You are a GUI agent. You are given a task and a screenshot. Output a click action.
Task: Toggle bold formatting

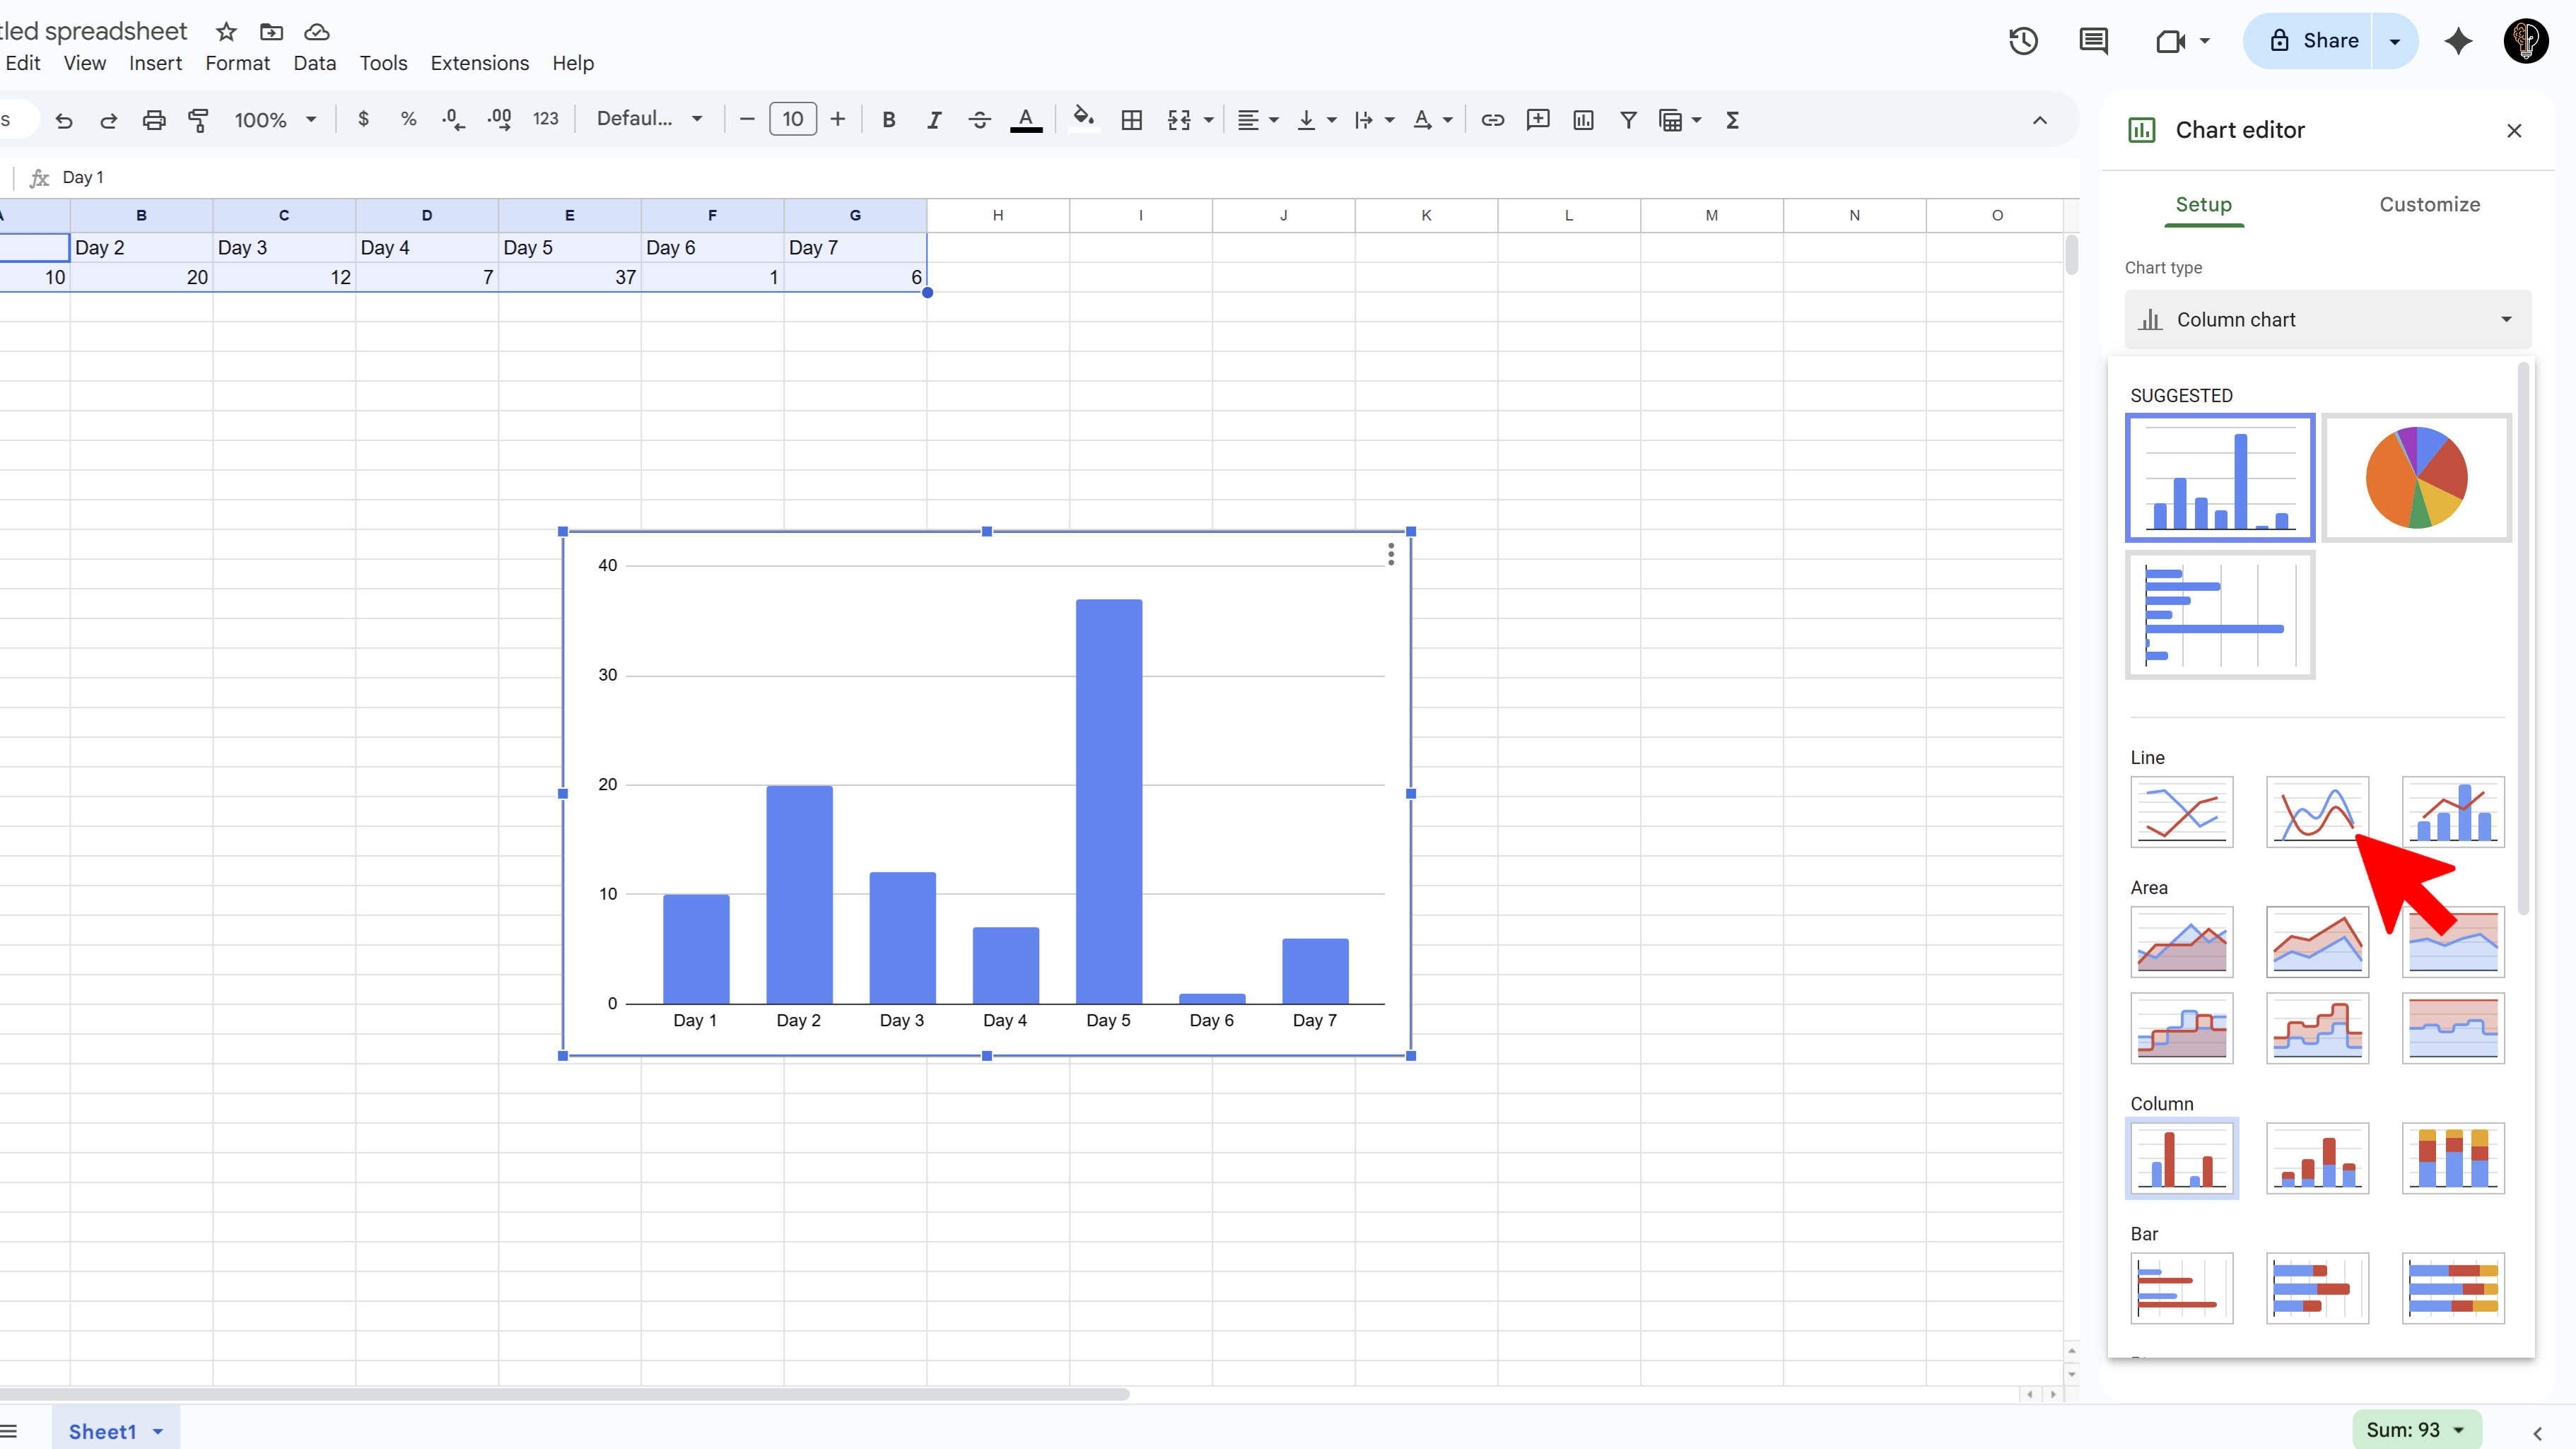coord(889,119)
